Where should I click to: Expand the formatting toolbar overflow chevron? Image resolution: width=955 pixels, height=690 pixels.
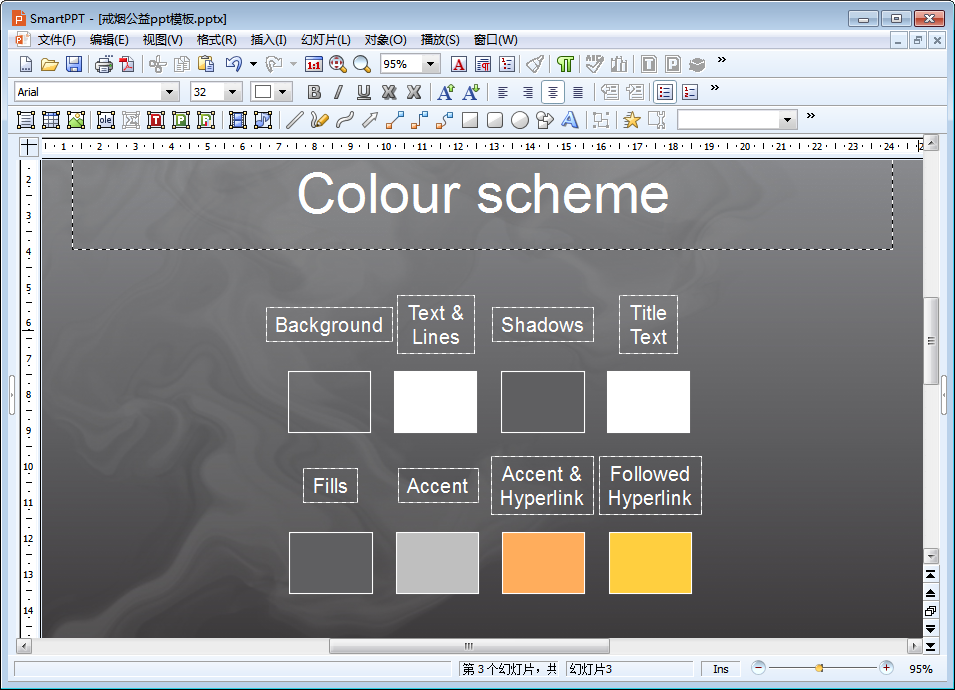[715, 88]
